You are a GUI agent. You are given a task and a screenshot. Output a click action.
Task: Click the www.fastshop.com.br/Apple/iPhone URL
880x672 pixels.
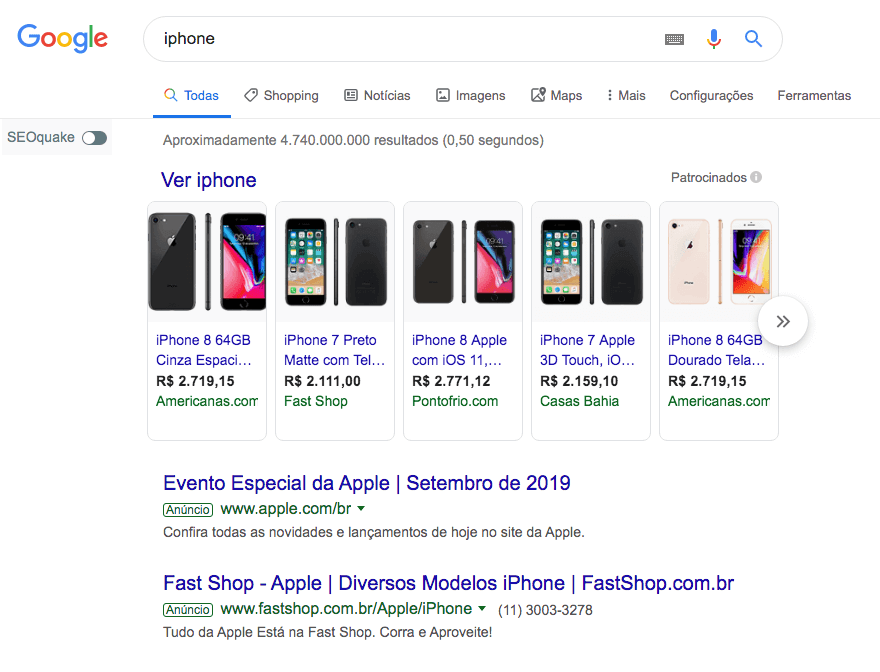click(x=346, y=609)
